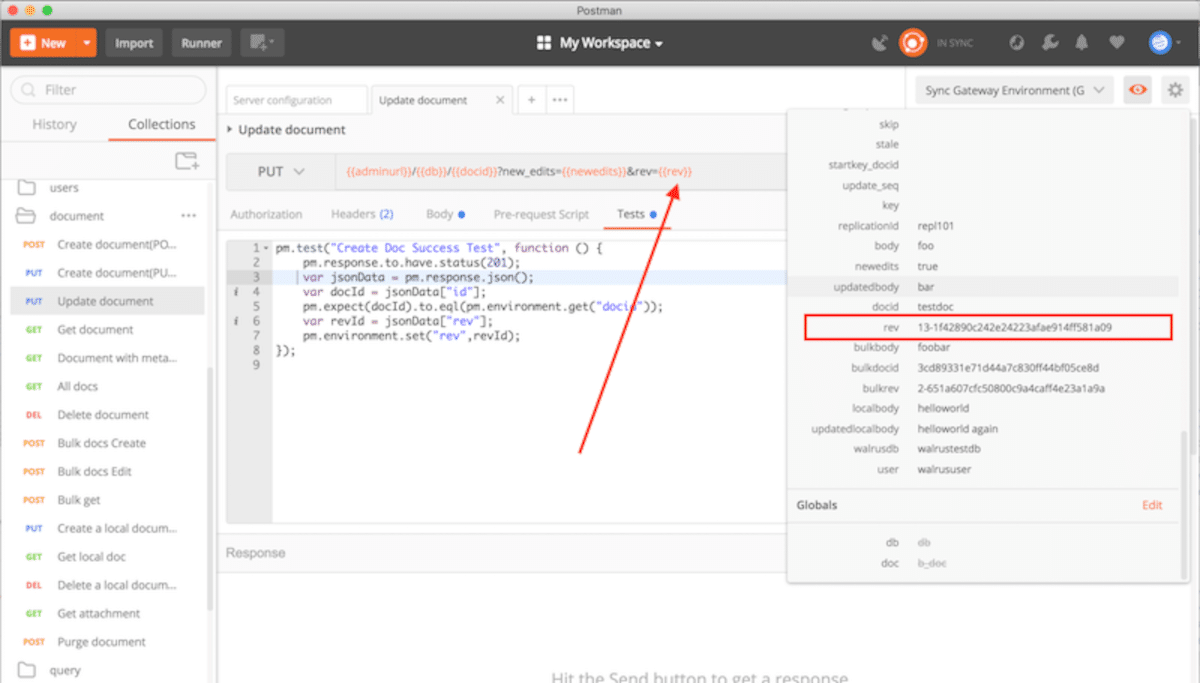The height and width of the screenshot is (683, 1200).
Task: Select the Update document request in sidebar
Action: tap(108, 301)
